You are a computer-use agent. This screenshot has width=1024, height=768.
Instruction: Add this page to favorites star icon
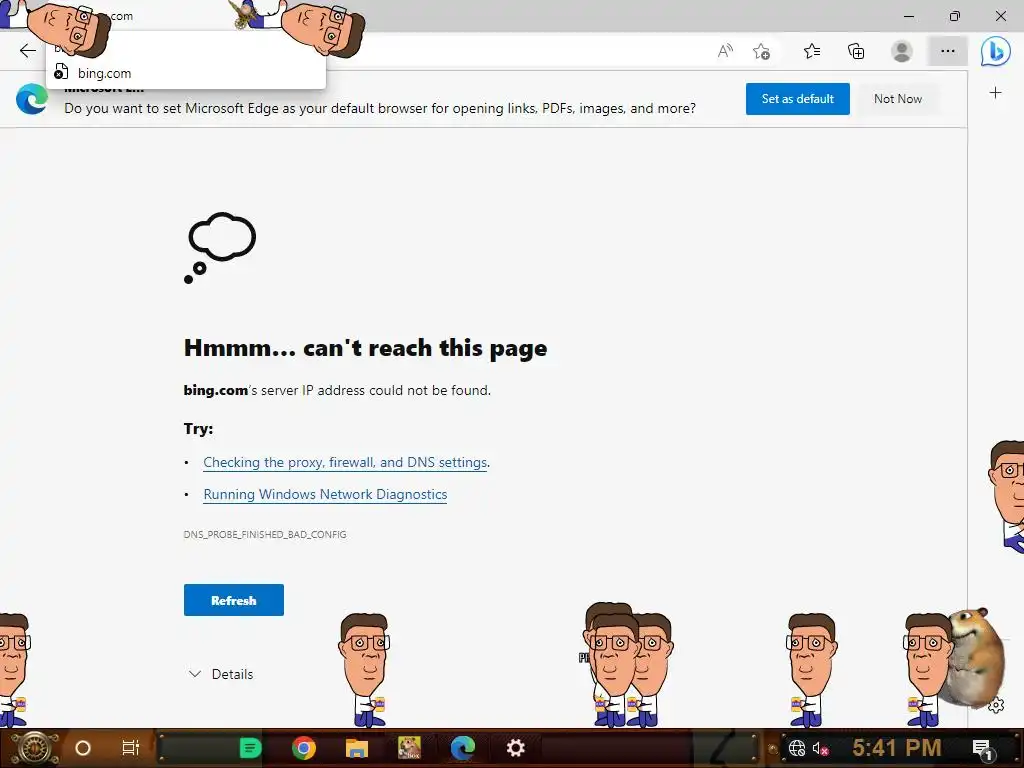coord(761,51)
